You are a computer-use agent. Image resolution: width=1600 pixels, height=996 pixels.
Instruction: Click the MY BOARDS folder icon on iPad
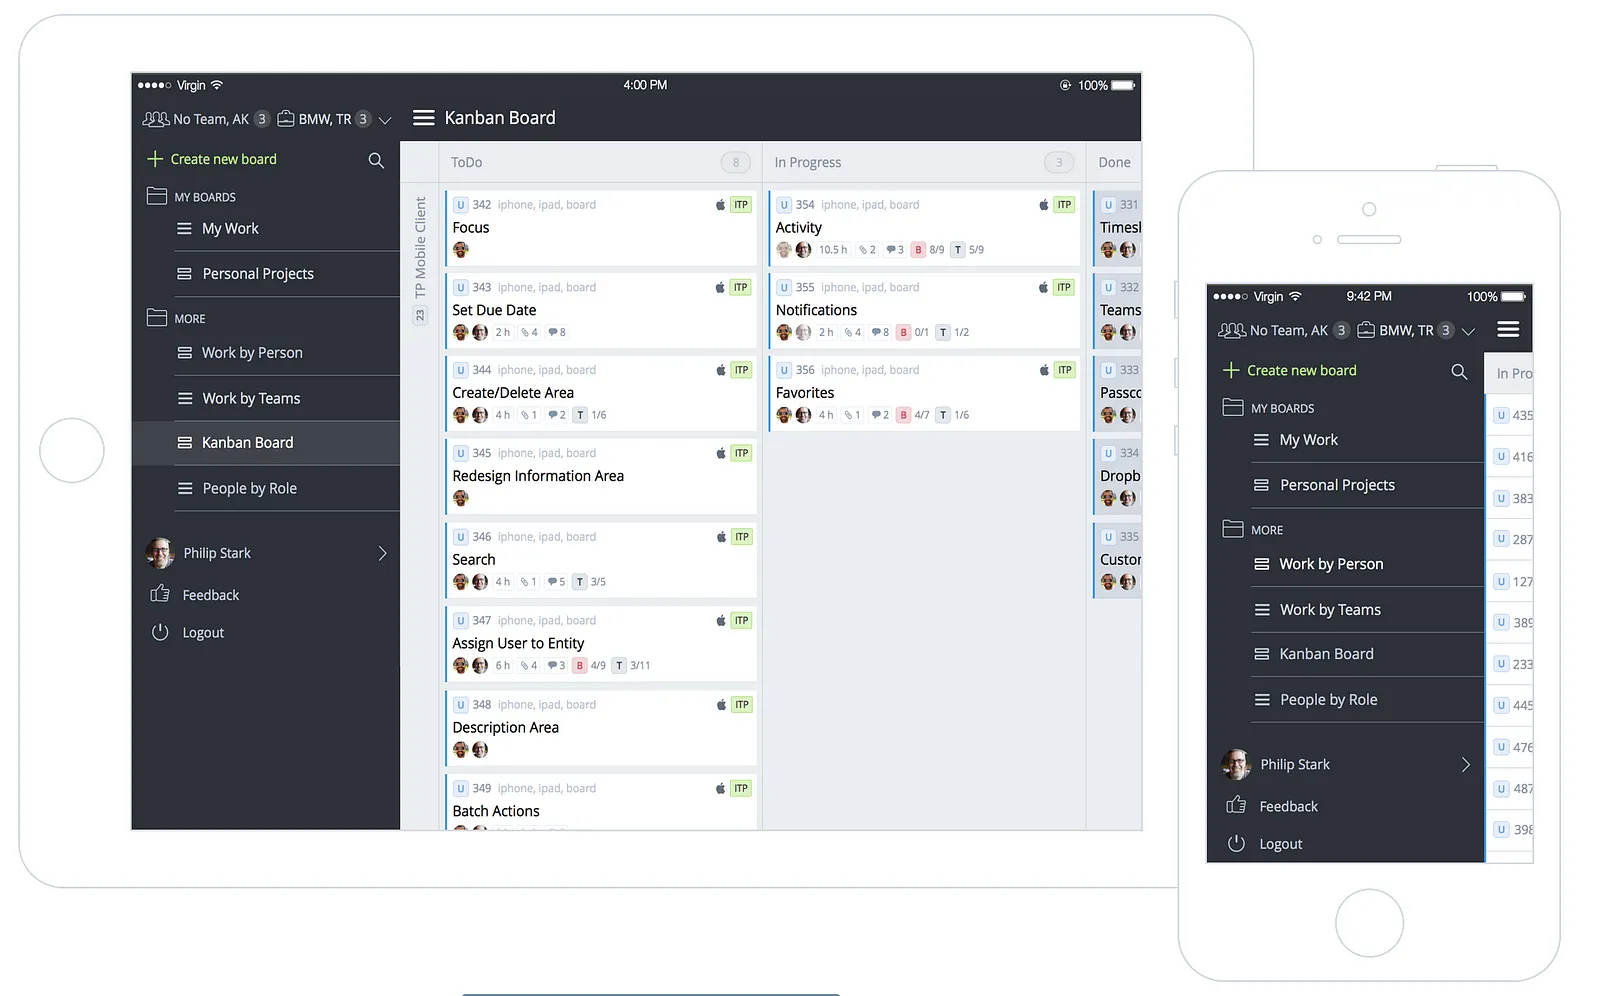[x=157, y=196]
